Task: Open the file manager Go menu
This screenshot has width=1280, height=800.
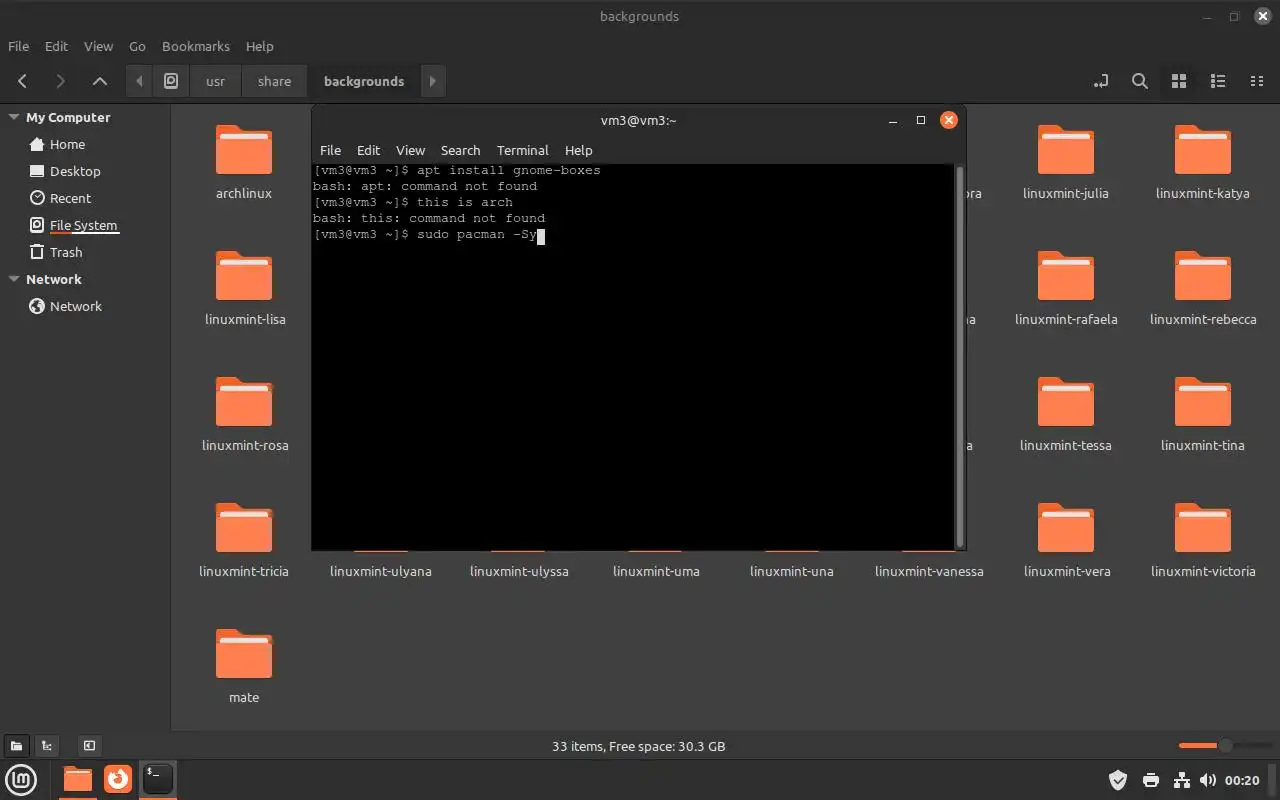Action: 137,46
